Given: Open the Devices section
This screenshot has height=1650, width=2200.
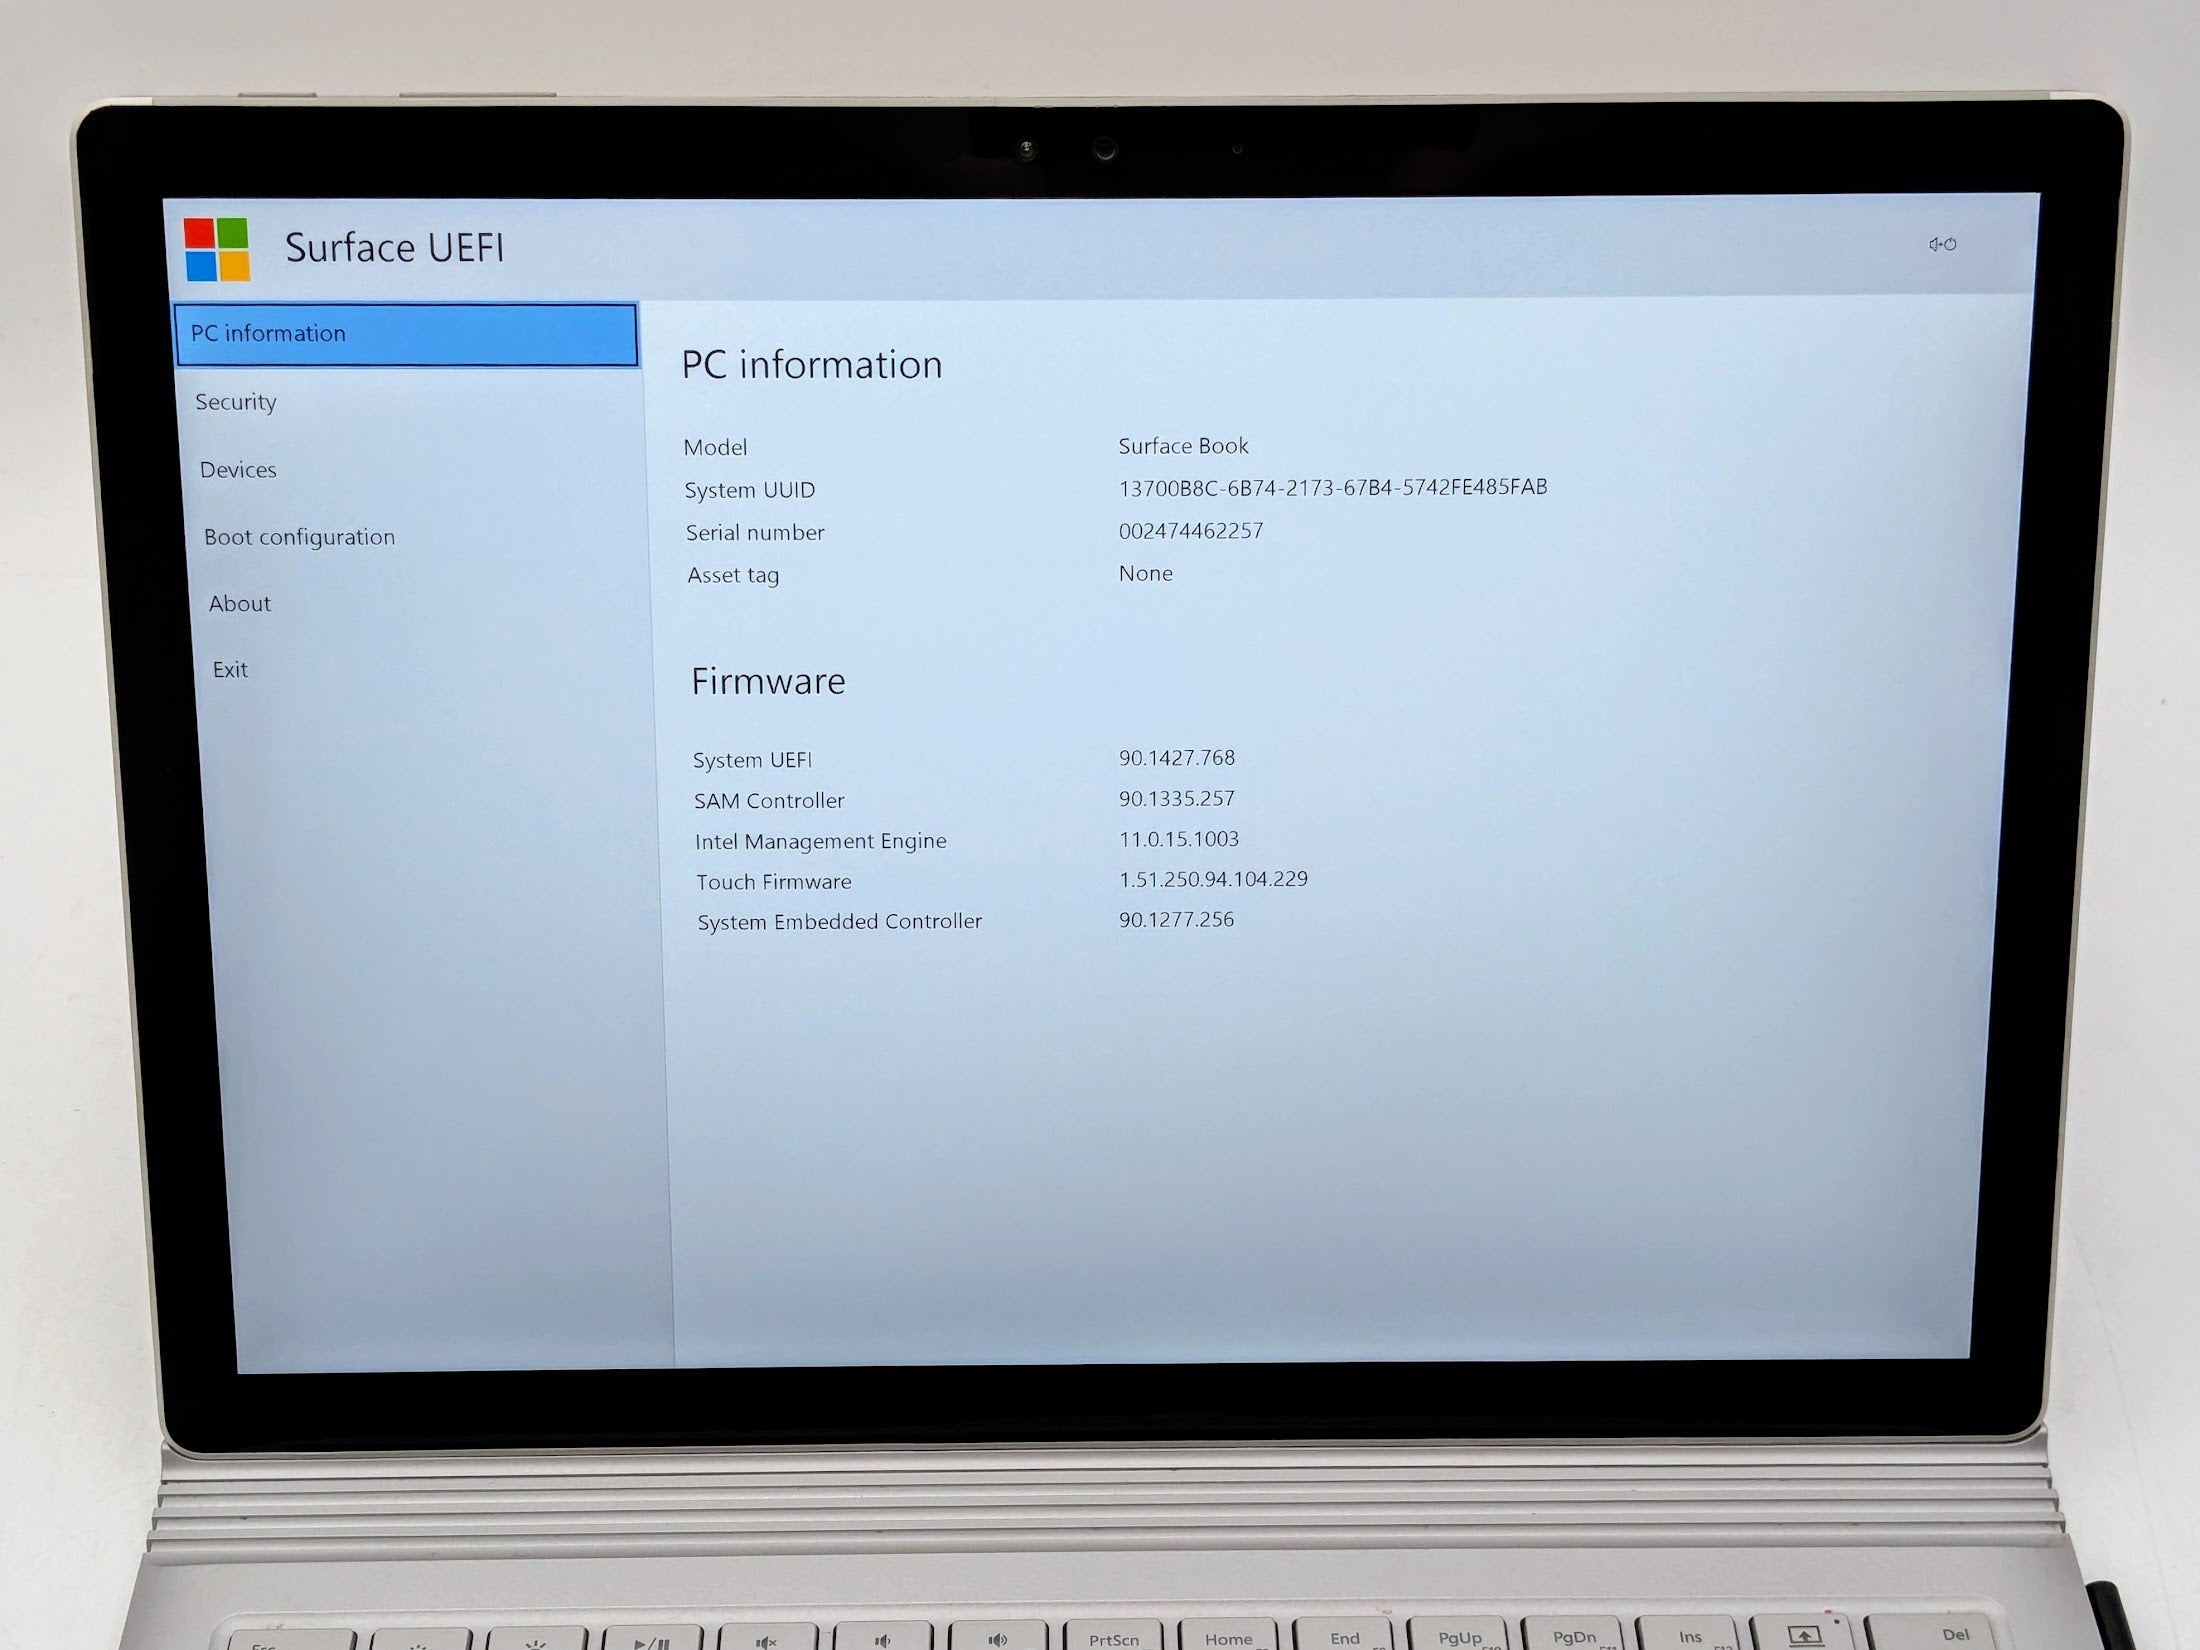Looking at the screenshot, I should 238,470.
